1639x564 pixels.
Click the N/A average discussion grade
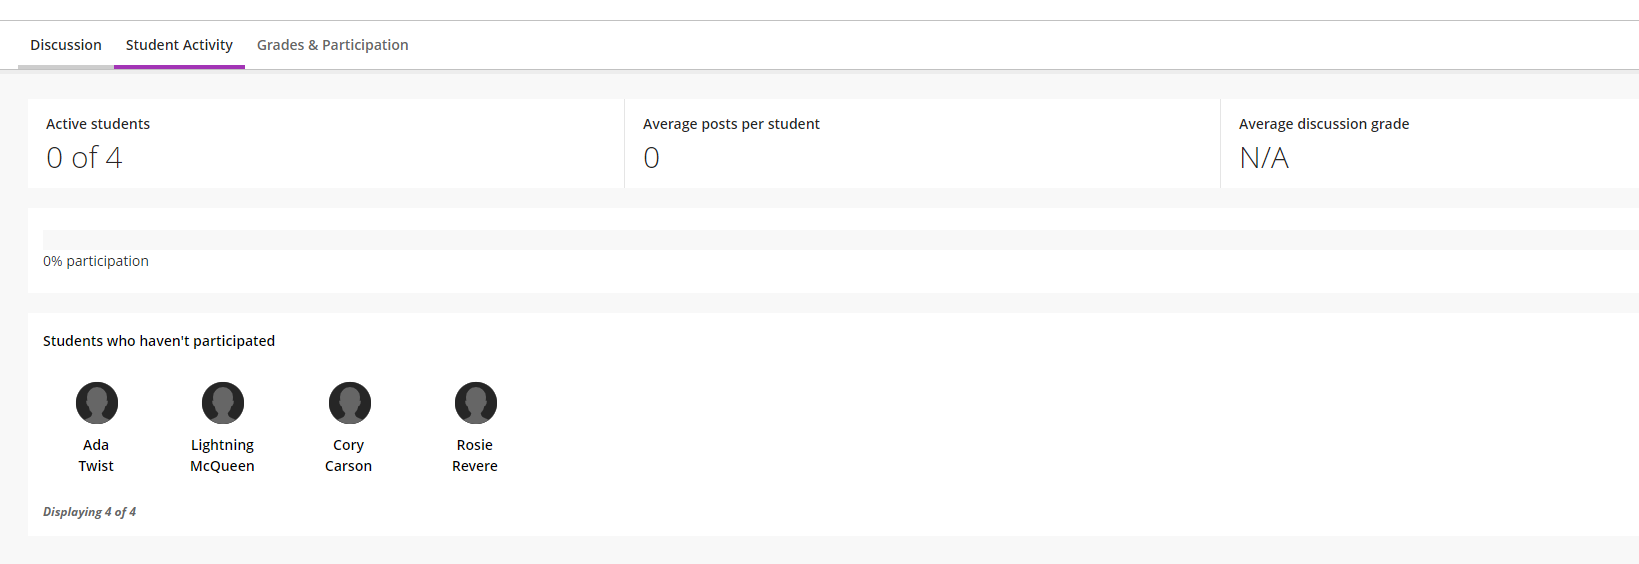[x=1264, y=158]
